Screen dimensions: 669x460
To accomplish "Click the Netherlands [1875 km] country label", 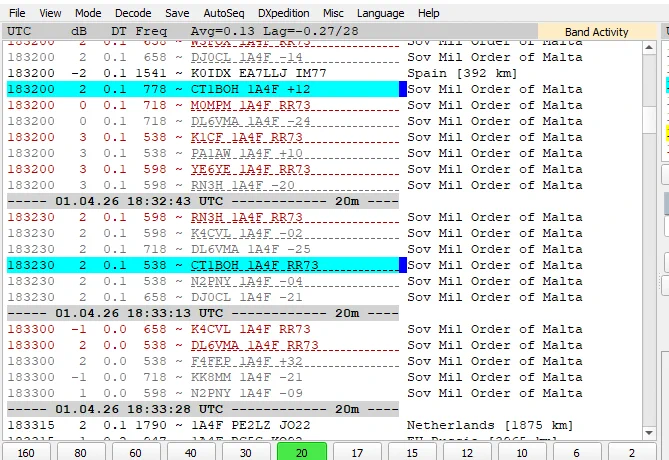I will tap(490, 425).
